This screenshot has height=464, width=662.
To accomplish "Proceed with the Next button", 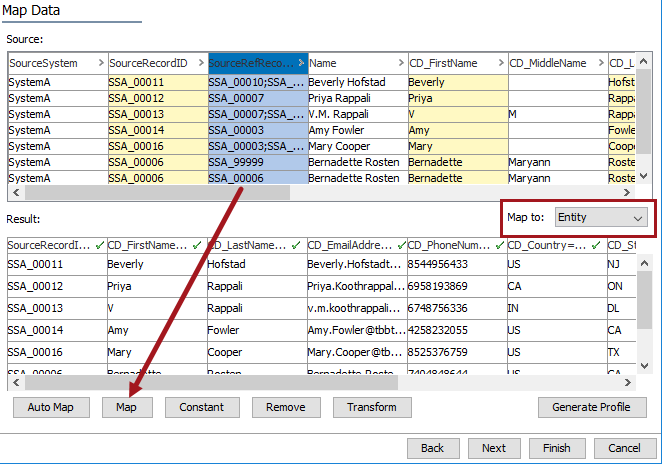I will pos(494,448).
